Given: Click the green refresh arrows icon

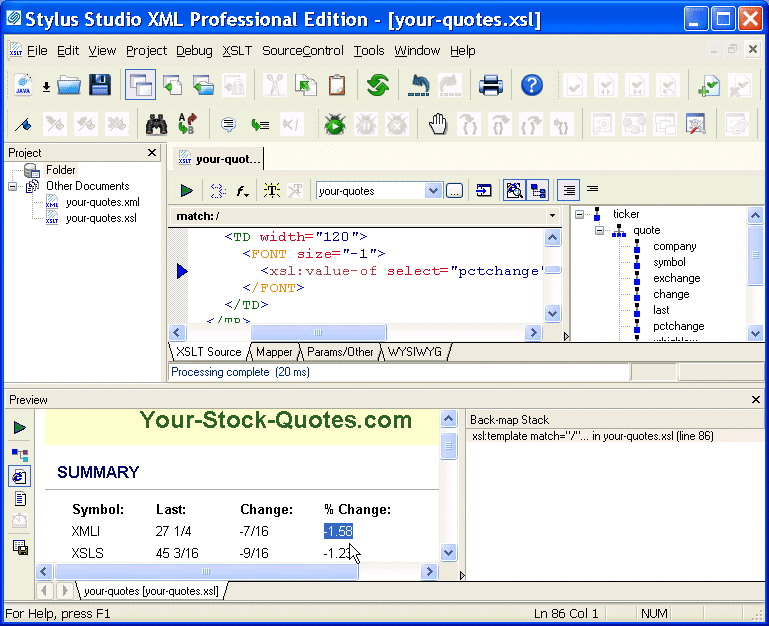Looking at the screenshot, I should tap(377, 86).
